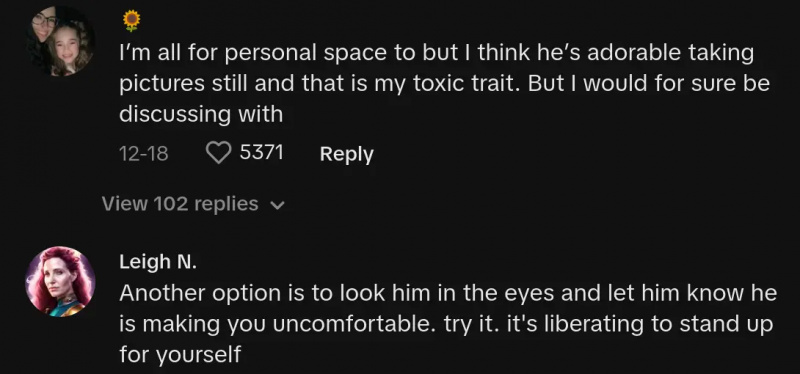Click the trailing text "discussing with"
The height and width of the screenshot is (374, 800).
(x=201, y=114)
